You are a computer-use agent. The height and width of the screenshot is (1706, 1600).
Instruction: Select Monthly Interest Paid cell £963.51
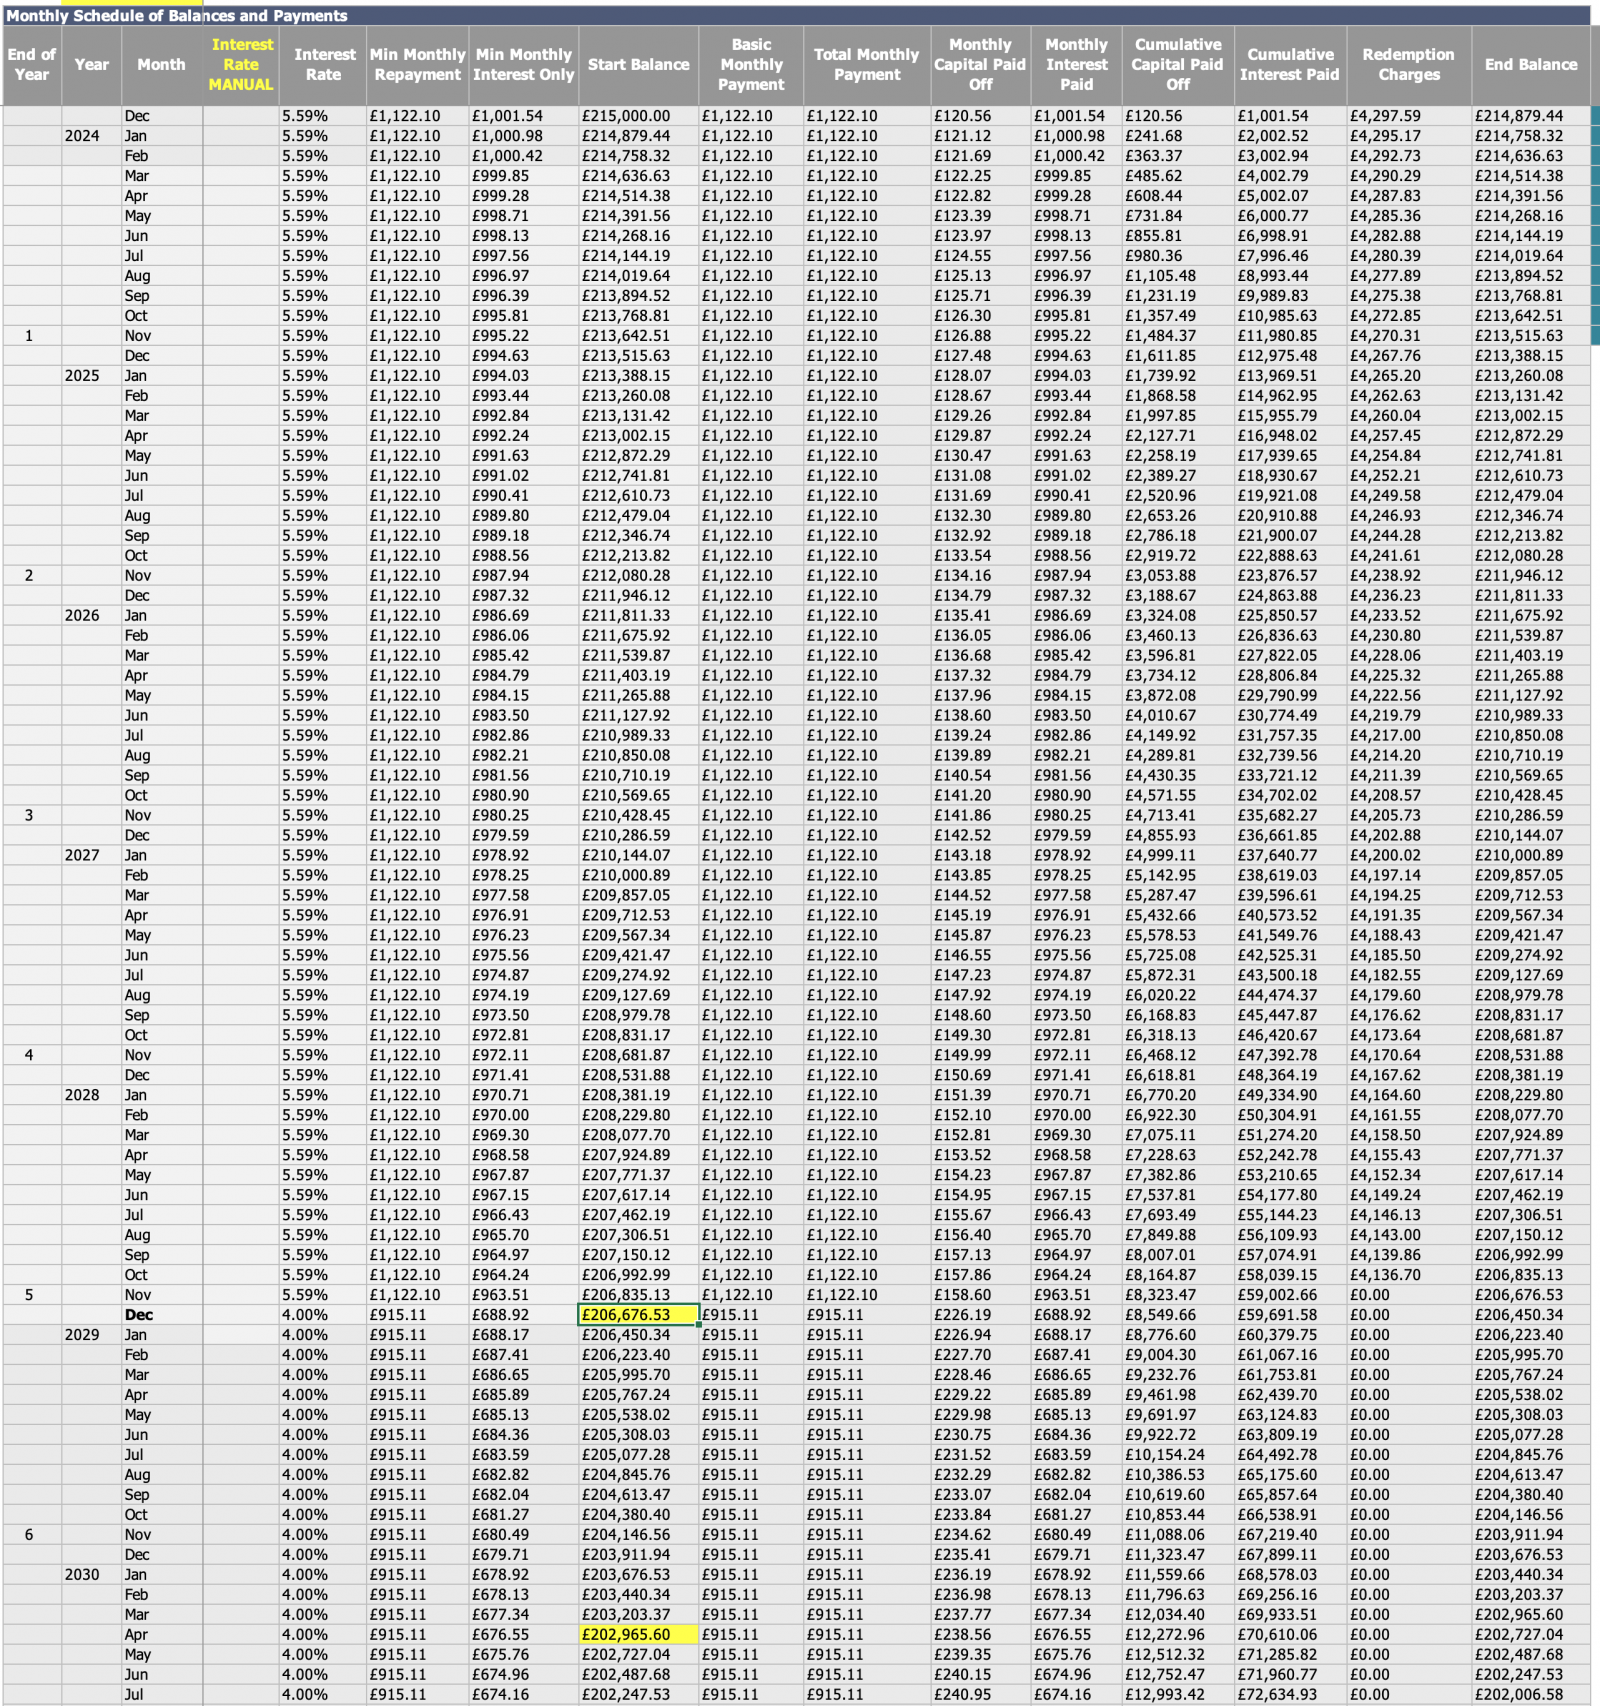tap(1076, 1295)
